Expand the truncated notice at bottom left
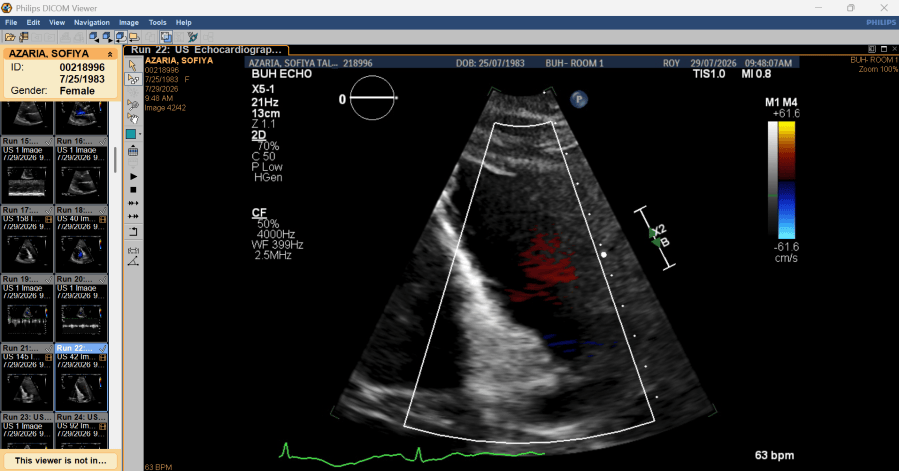The width and height of the screenshot is (899, 471). tap(61, 460)
